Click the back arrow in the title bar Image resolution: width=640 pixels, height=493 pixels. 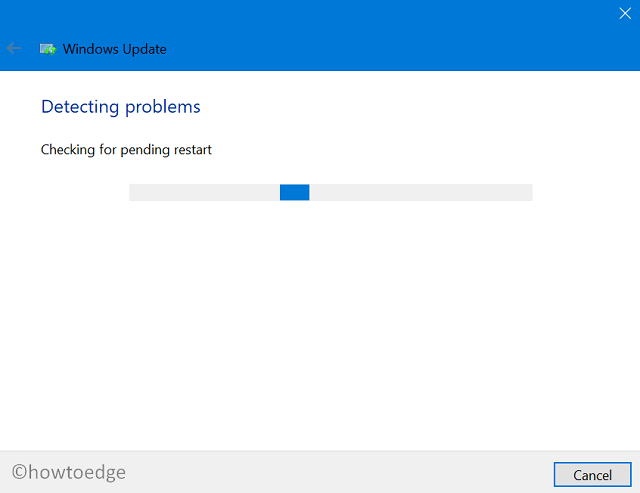point(14,48)
